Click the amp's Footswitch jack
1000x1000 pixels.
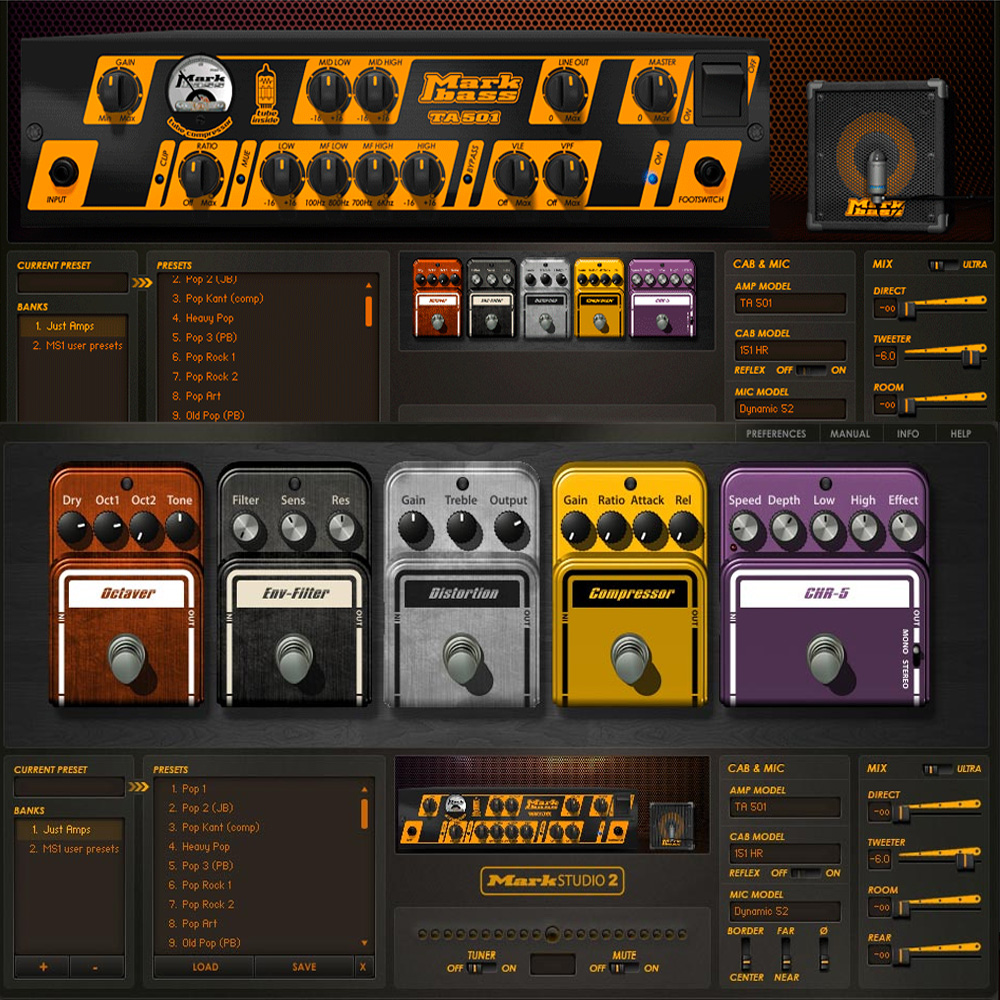[x=709, y=172]
